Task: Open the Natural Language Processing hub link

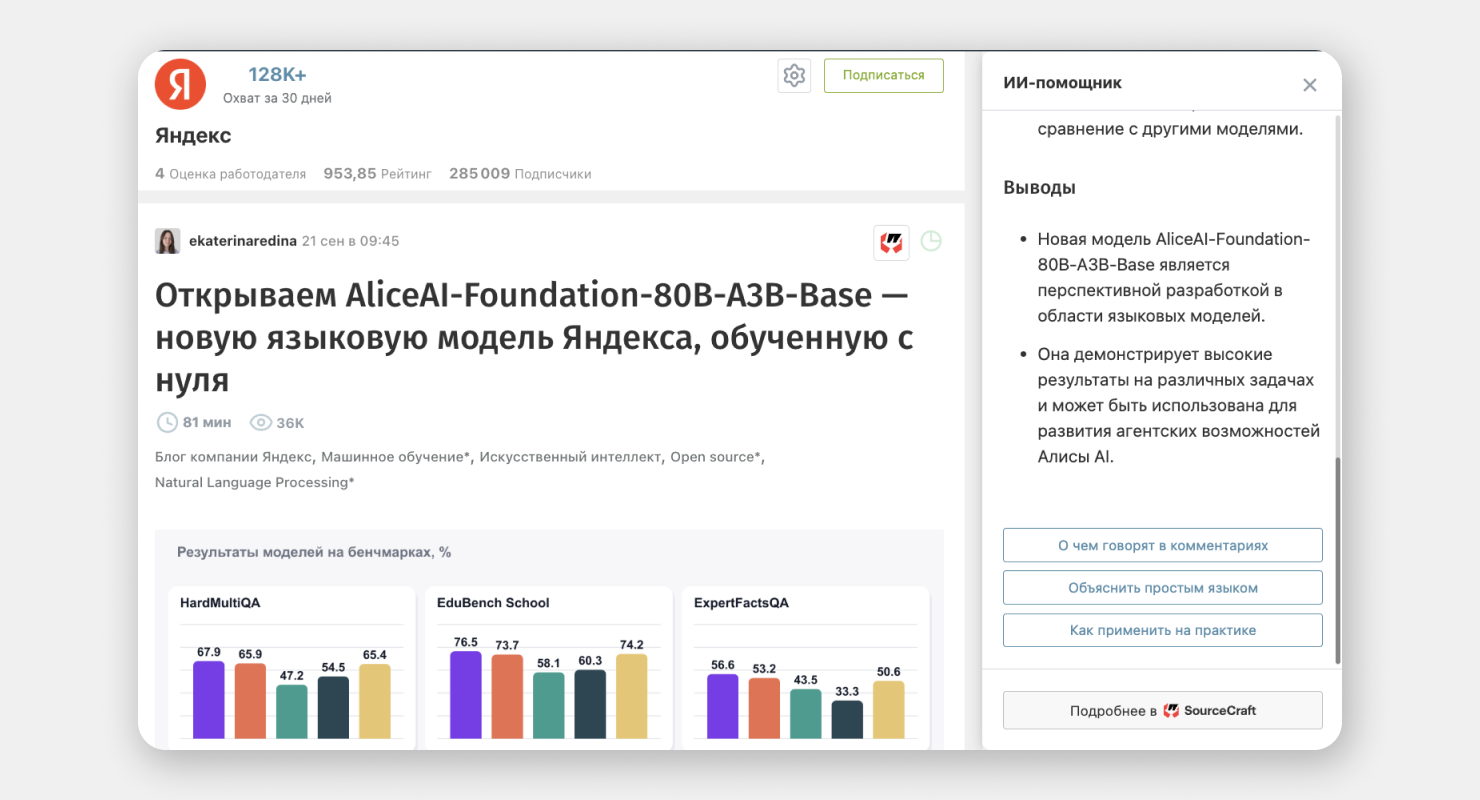Action: [x=254, y=482]
